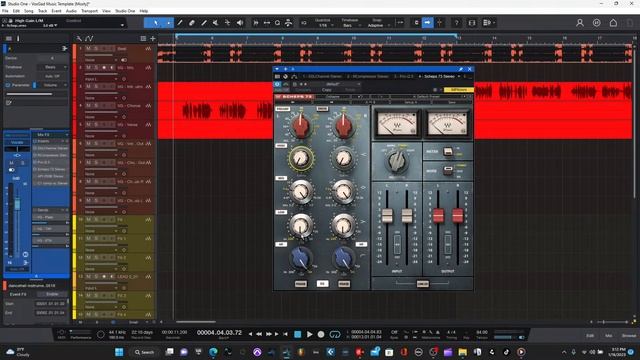Open the sidechain/routing icon in plugin header
The height and width of the screenshot is (360, 640).
point(294,76)
